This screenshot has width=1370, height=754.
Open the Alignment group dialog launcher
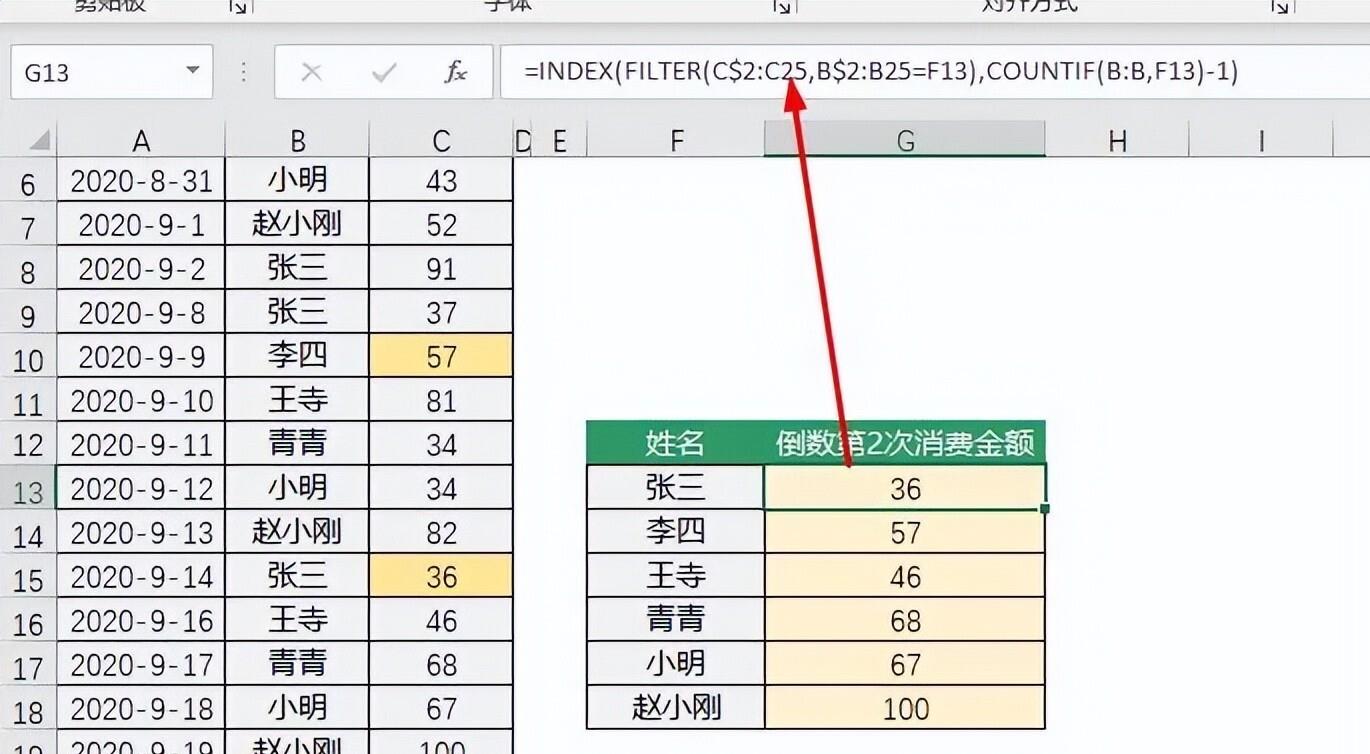click(x=1279, y=7)
